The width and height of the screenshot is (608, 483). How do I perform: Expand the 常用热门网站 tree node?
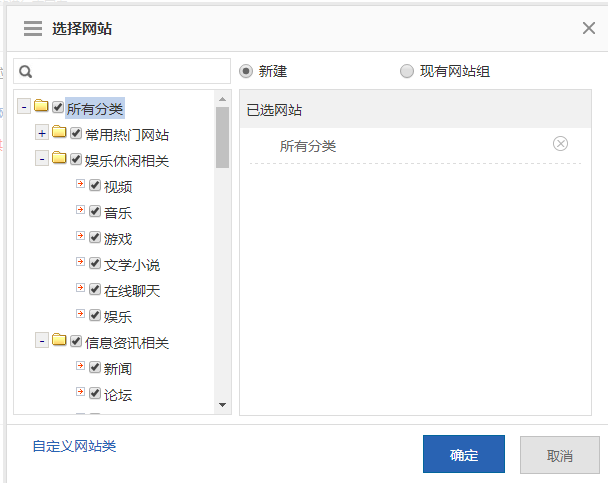pyautogui.click(x=42, y=133)
